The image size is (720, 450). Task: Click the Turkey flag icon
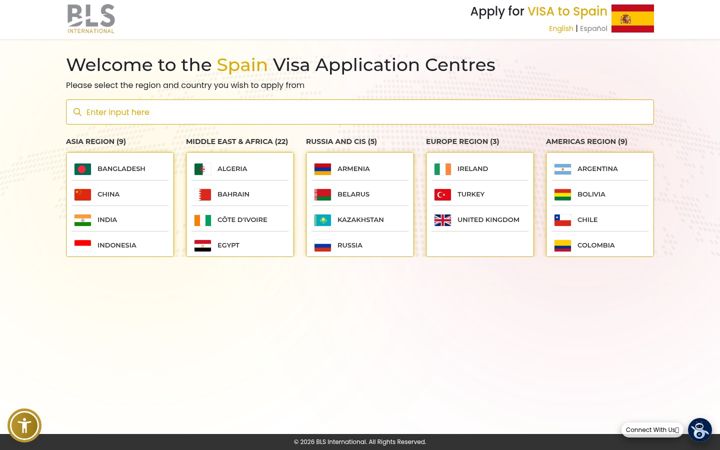point(443,195)
